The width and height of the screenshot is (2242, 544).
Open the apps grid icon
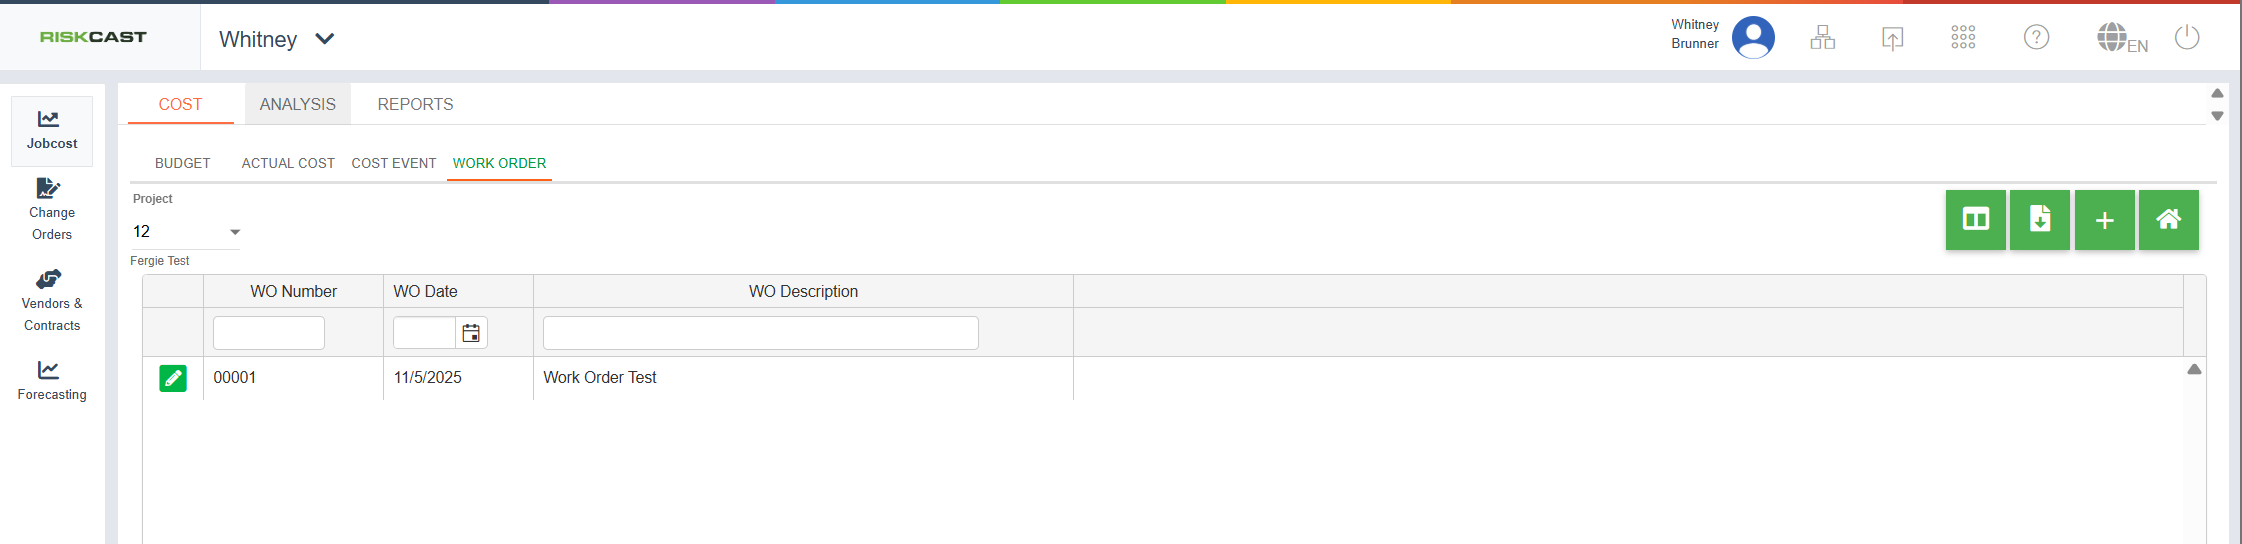tap(1963, 38)
